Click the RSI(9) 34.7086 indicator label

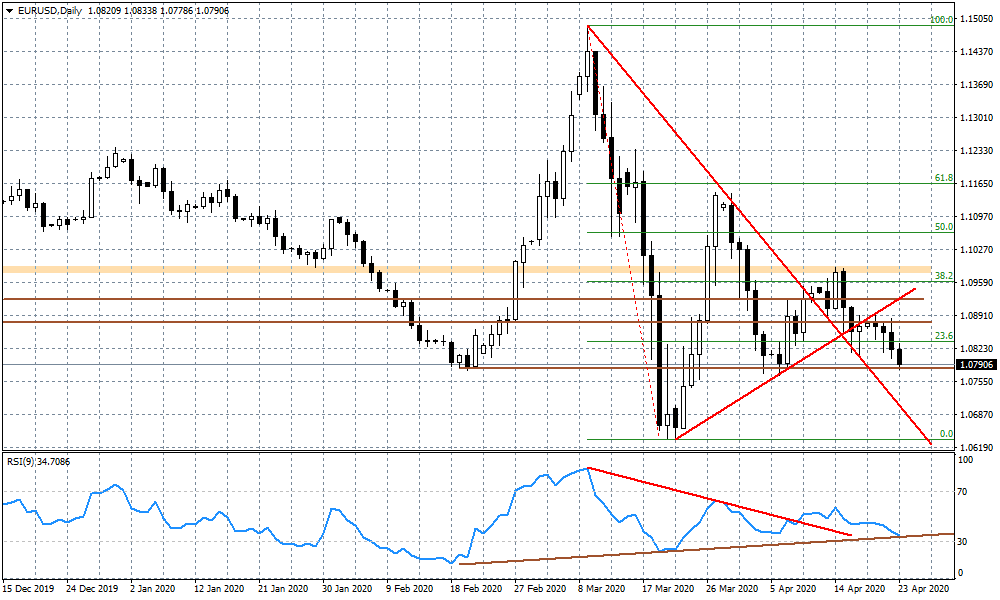38,461
